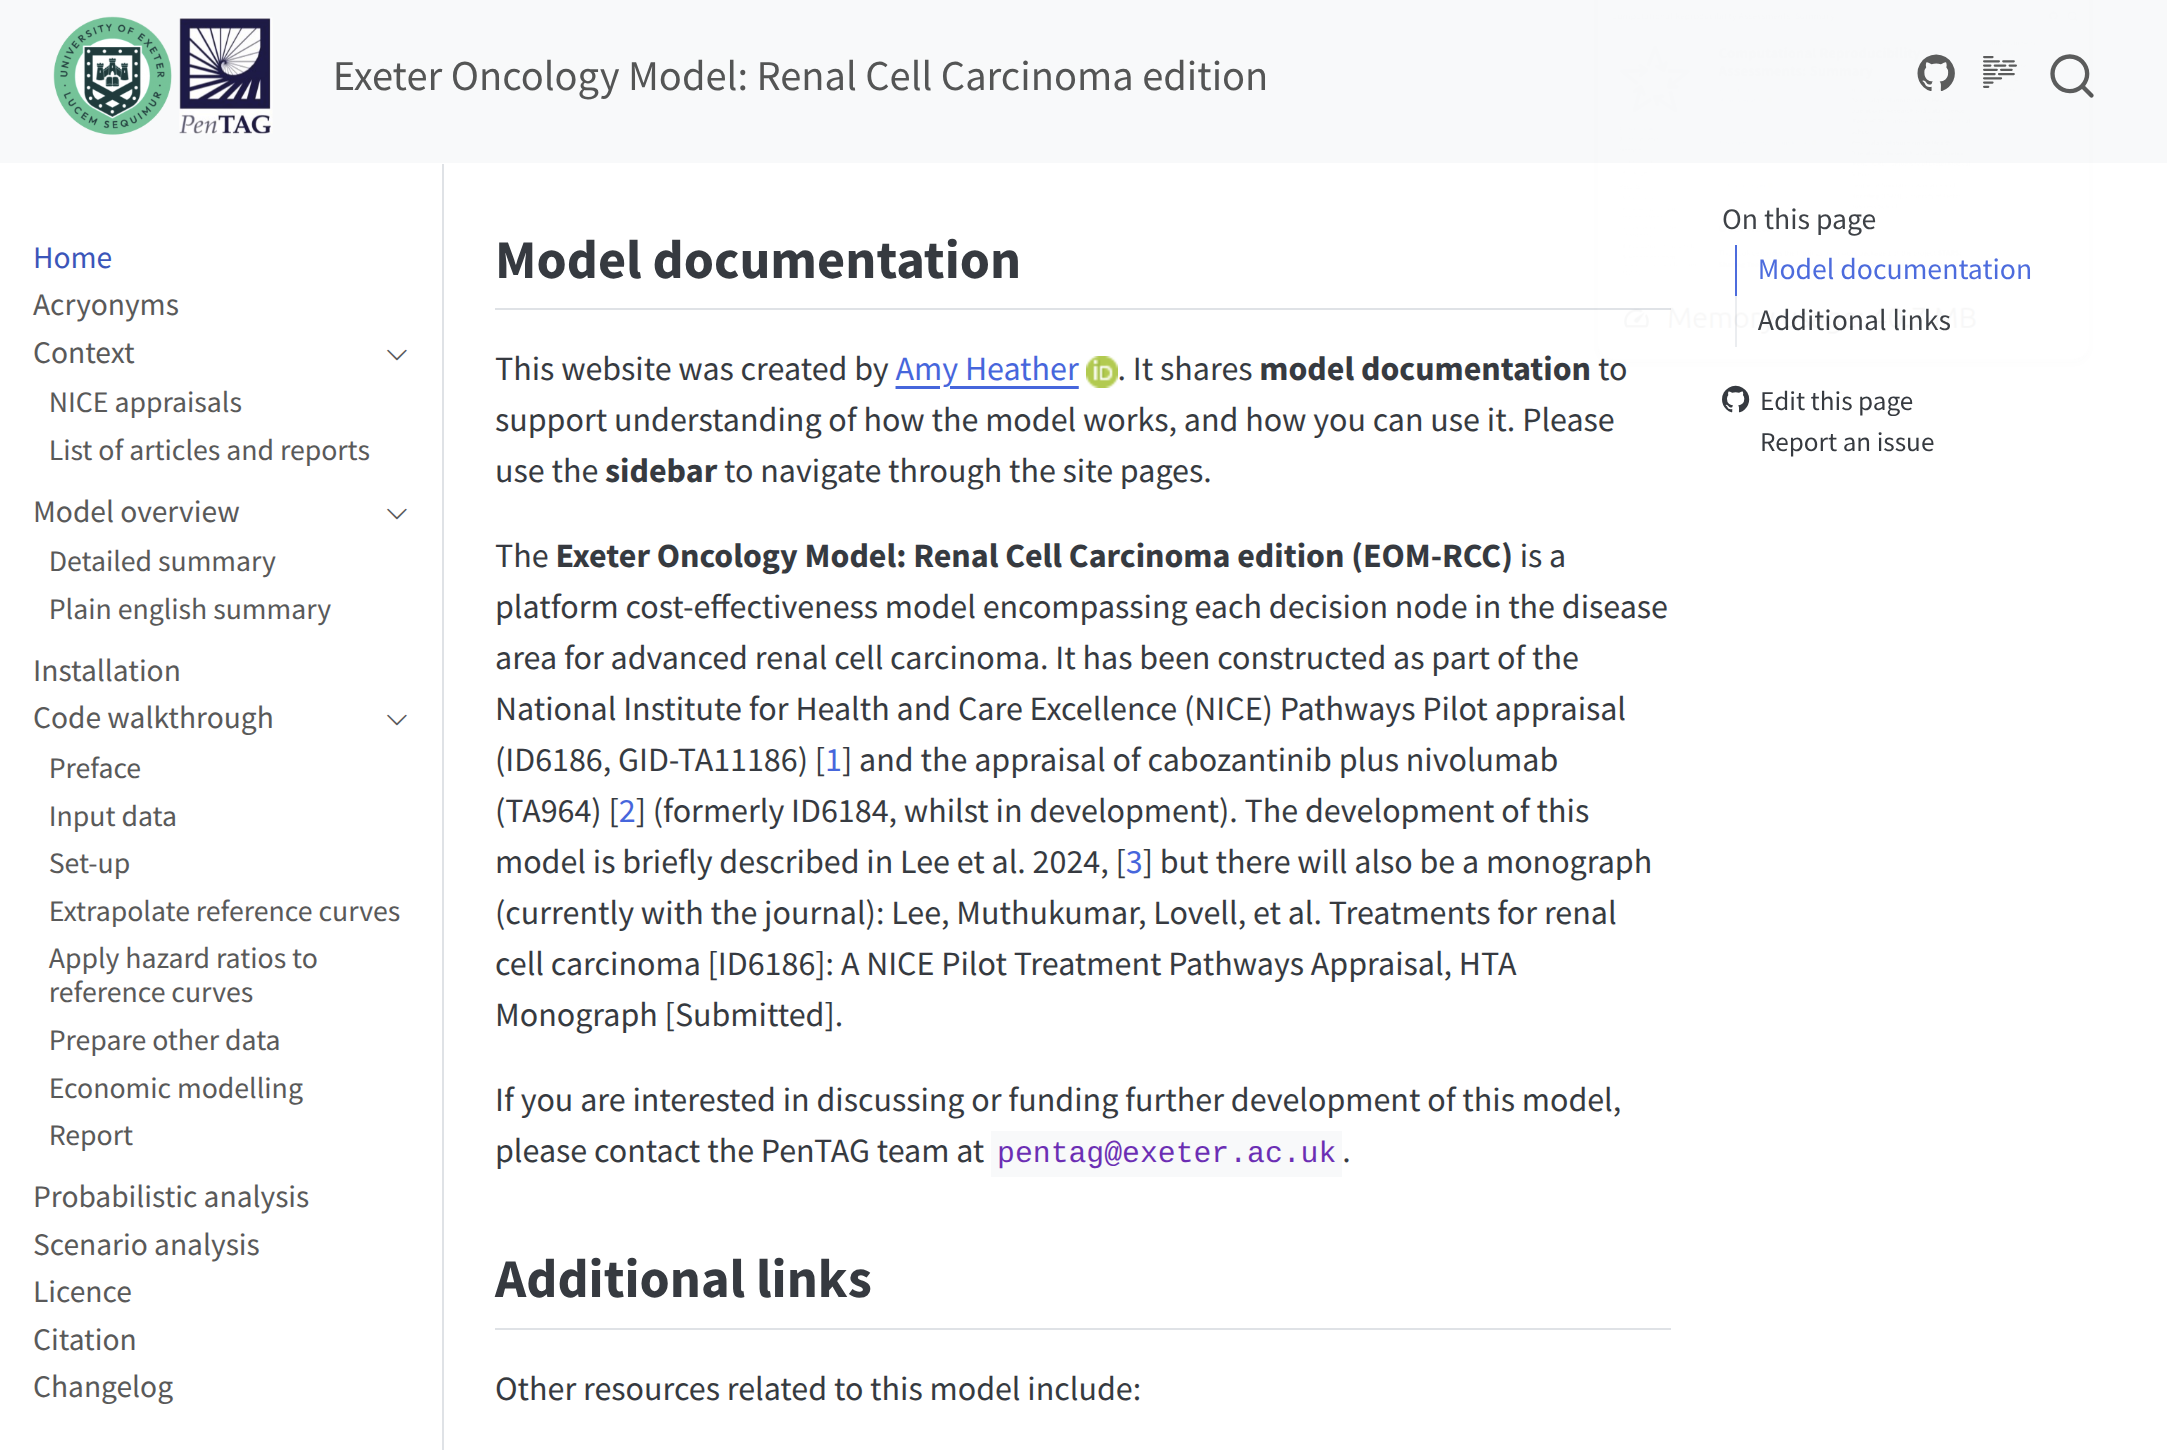Click the pentag@exeter.ac.uk email text
The image size is (2167, 1450).
[x=1166, y=1153]
